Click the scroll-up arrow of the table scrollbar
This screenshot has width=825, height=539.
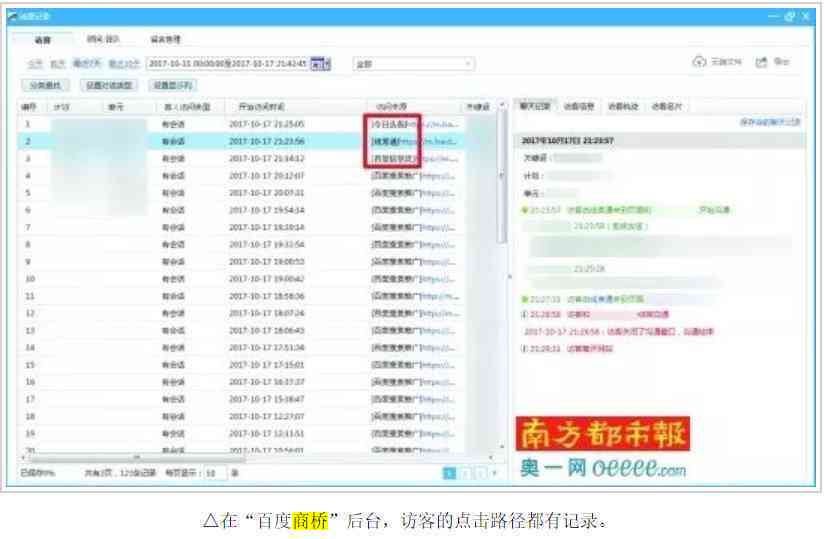coord(501,104)
